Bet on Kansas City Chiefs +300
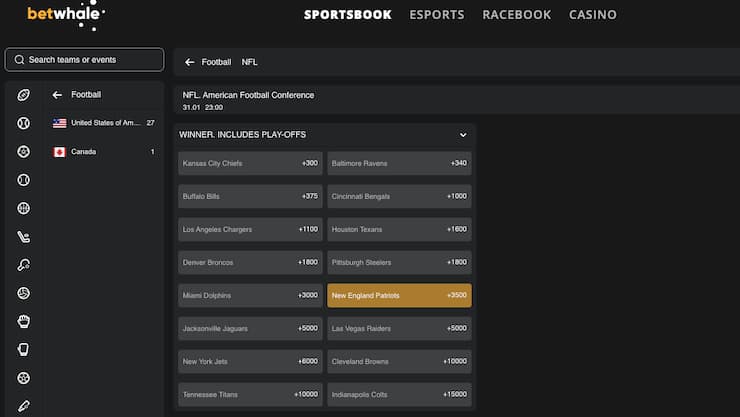740x417 pixels. [x=250, y=163]
